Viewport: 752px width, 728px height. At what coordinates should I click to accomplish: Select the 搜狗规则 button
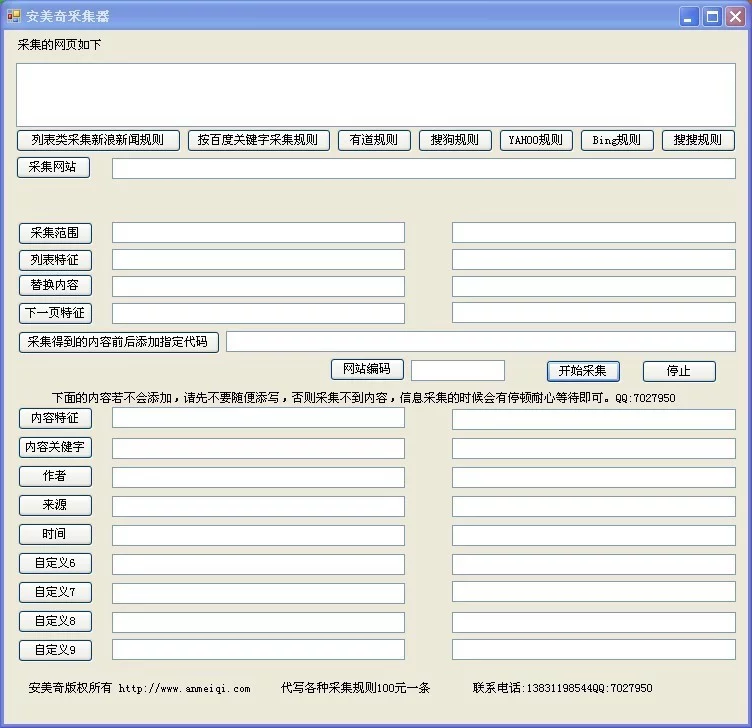[455, 140]
